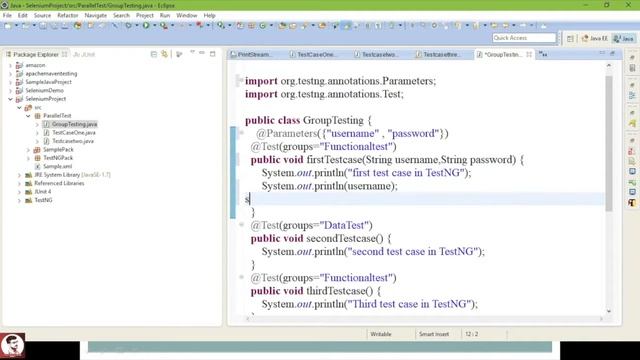Click the Open Type toolbar icon
The width and height of the screenshot is (640, 360).
click(282, 26)
